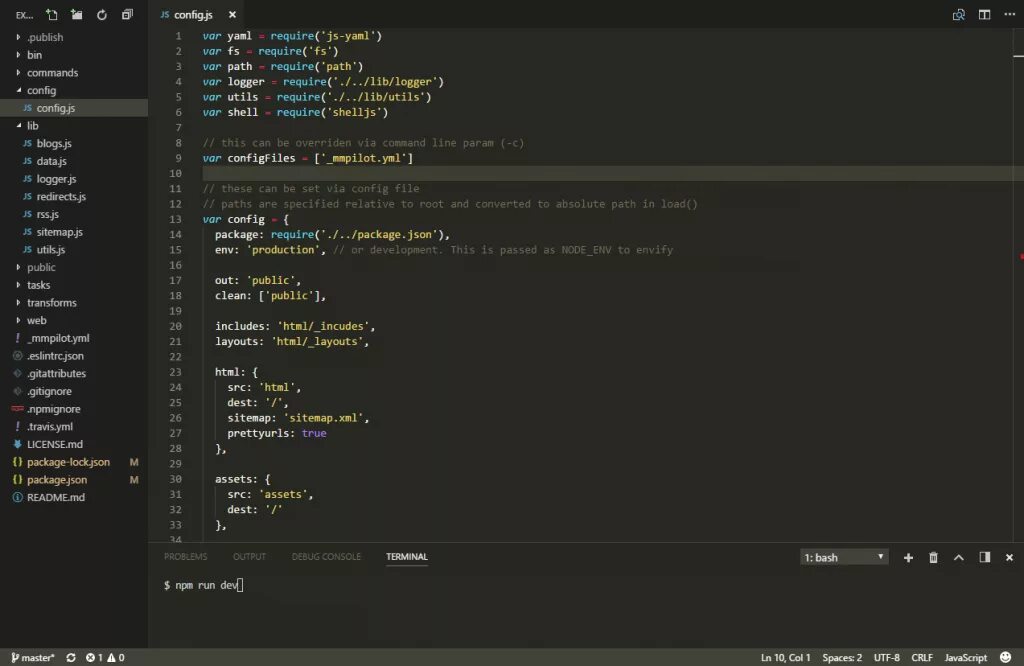This screenshot has width=1024, height=666.
Task: Click line number 13 in editor gutter
Action: pyautogui.click(x=176, y=219)
